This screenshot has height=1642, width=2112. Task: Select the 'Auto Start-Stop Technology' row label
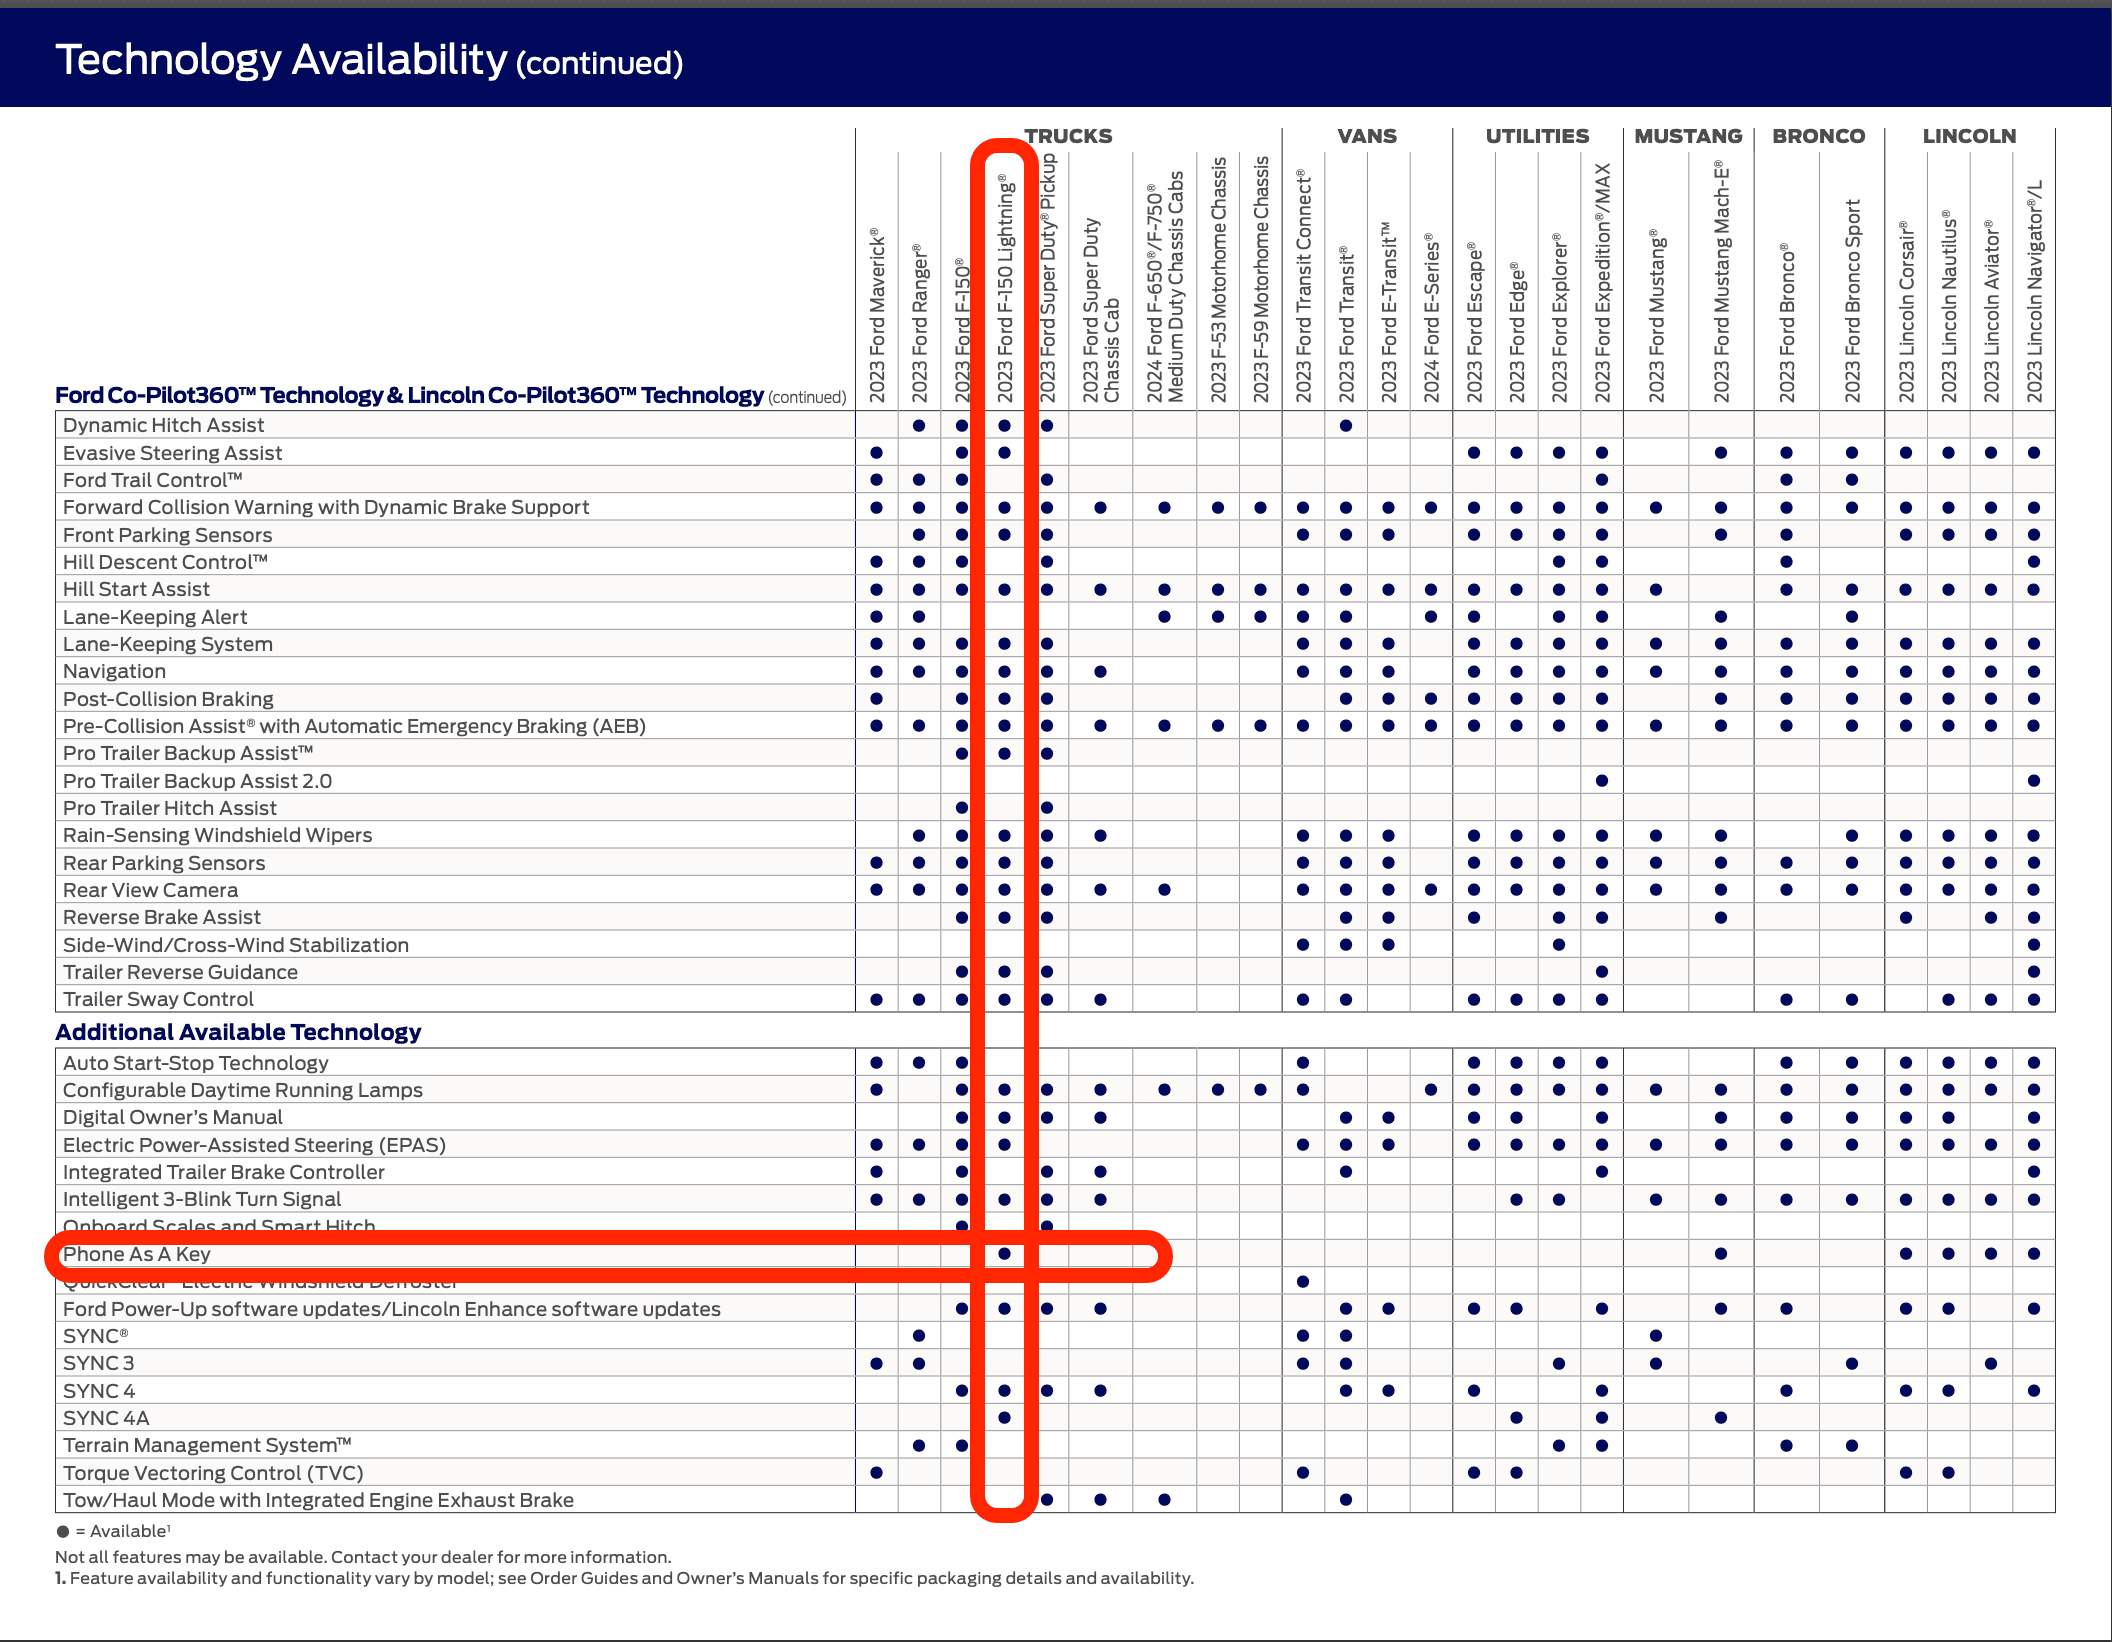[x=196, y=1063]
